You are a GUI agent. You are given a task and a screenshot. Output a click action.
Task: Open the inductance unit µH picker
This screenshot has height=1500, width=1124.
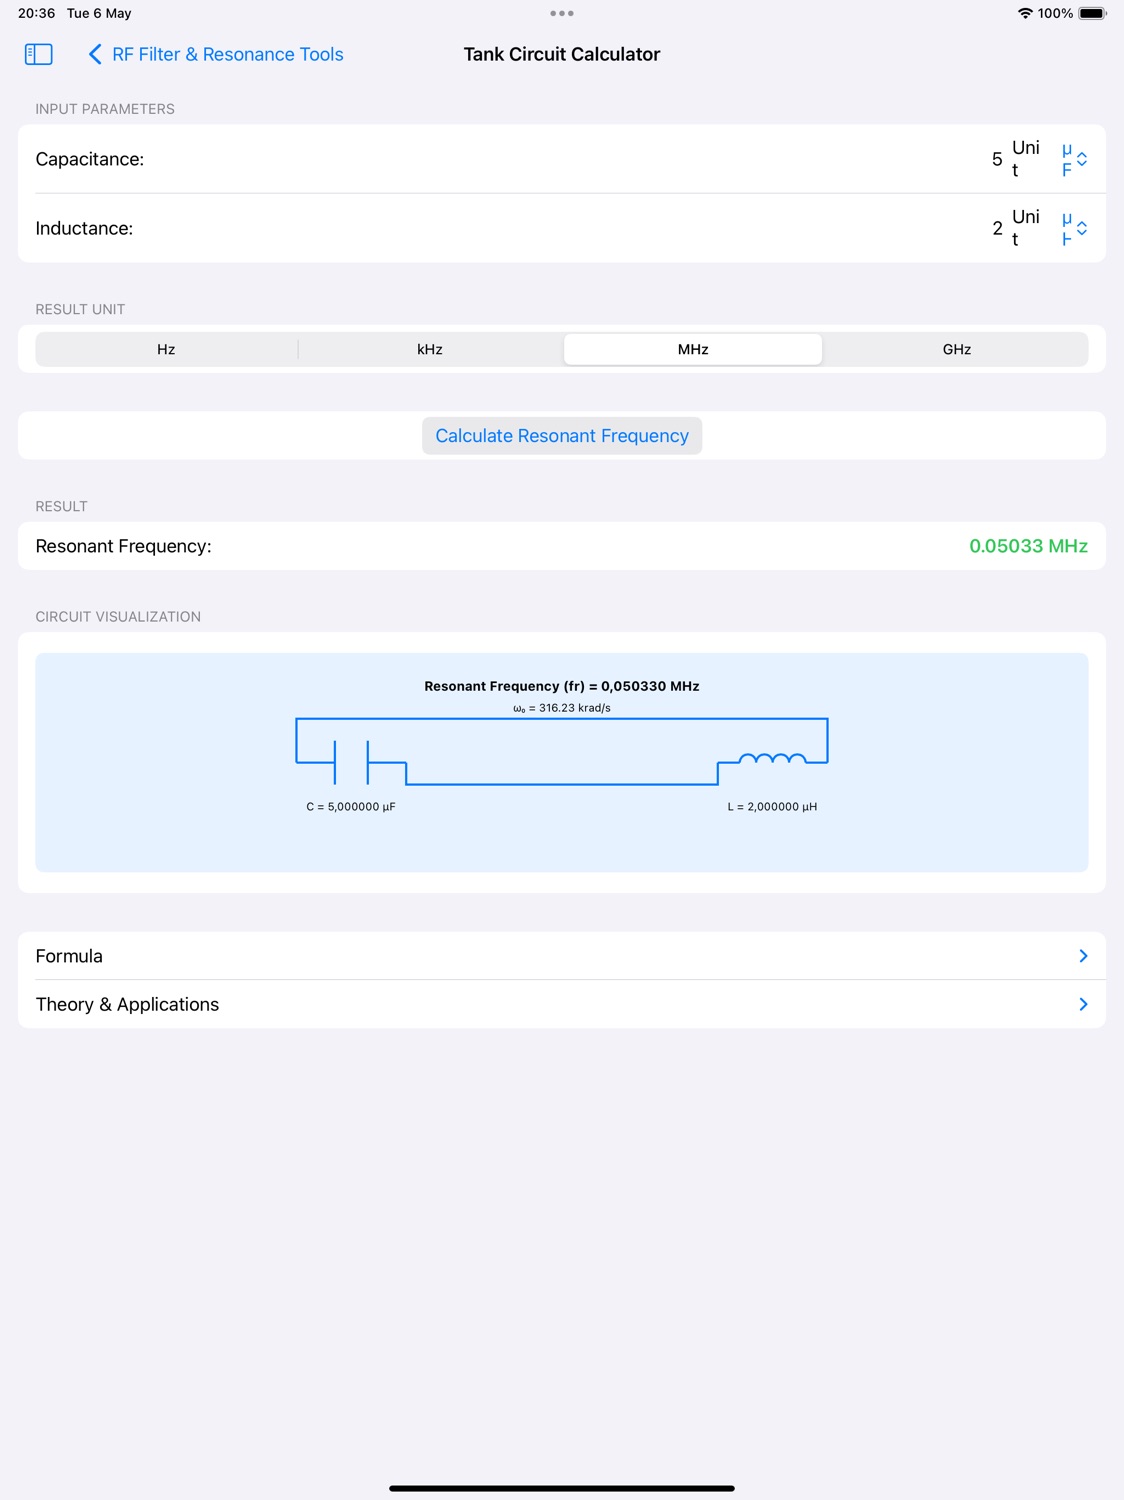1074,228
